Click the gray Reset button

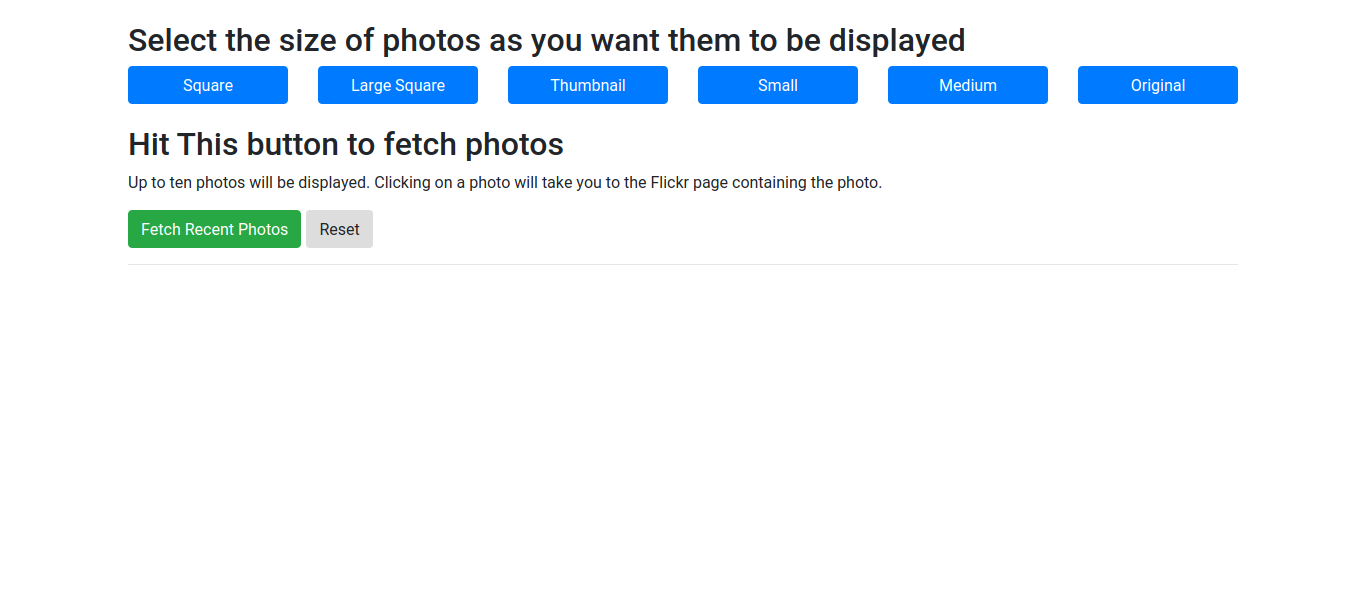[339, 229]
